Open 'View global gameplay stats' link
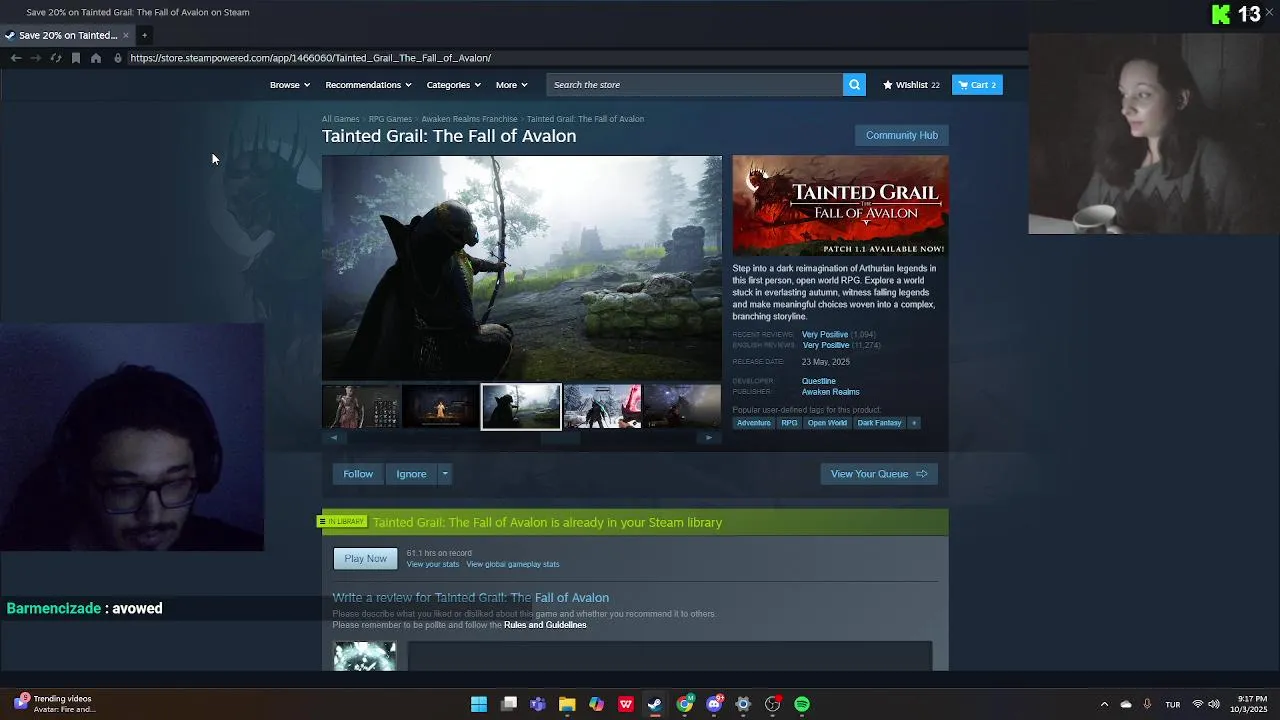This screenshot has width=1280, height=720. tap(513, 564)
